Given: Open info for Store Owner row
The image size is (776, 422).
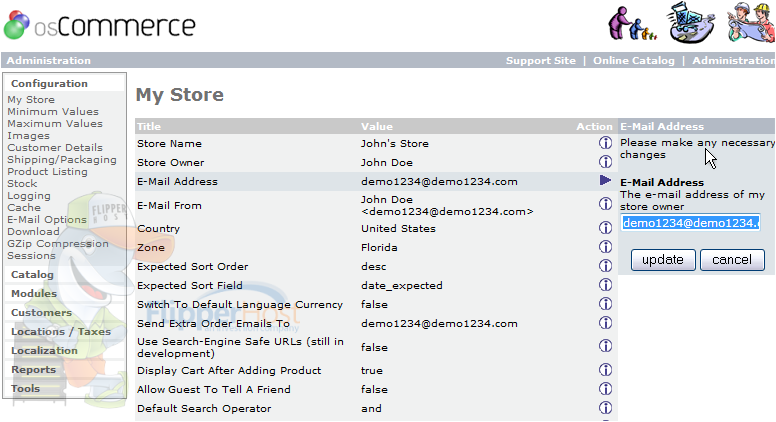Looking at the screenshot, I should (x=605, y=162).
